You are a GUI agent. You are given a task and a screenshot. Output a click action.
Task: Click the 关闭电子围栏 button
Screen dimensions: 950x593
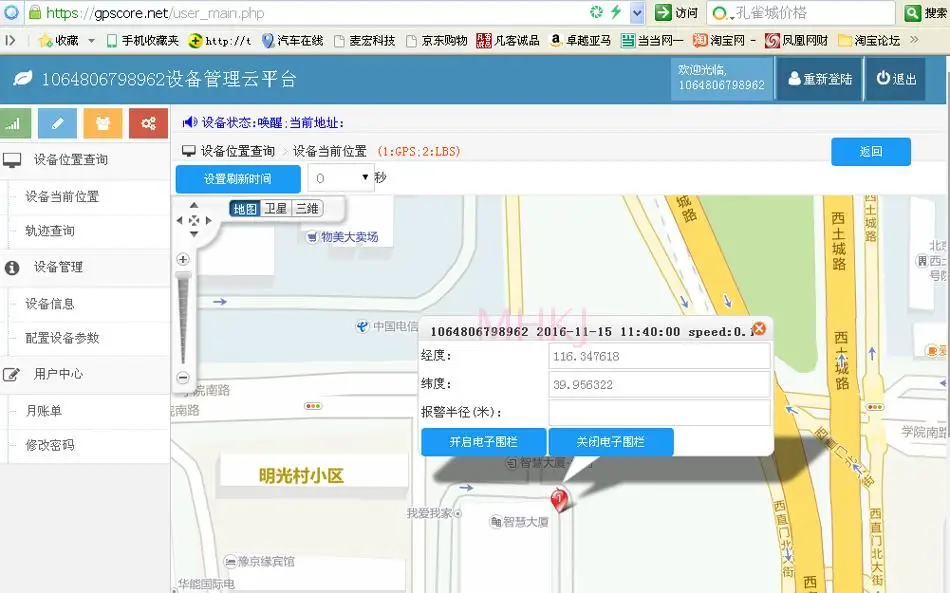pos(611,442)
